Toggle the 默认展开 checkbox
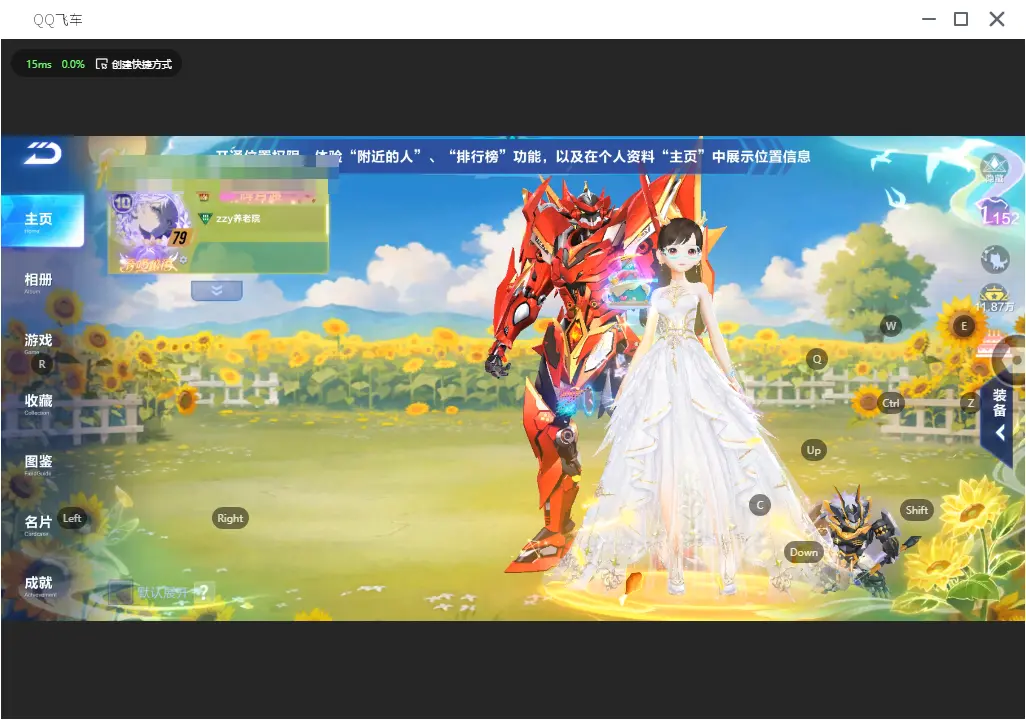Image resolution: width=1026 pixels, height=720 pixels. 120,593
